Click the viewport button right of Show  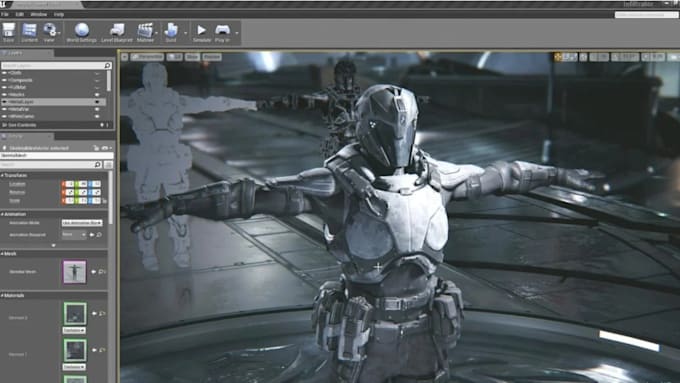pos(212,57)
